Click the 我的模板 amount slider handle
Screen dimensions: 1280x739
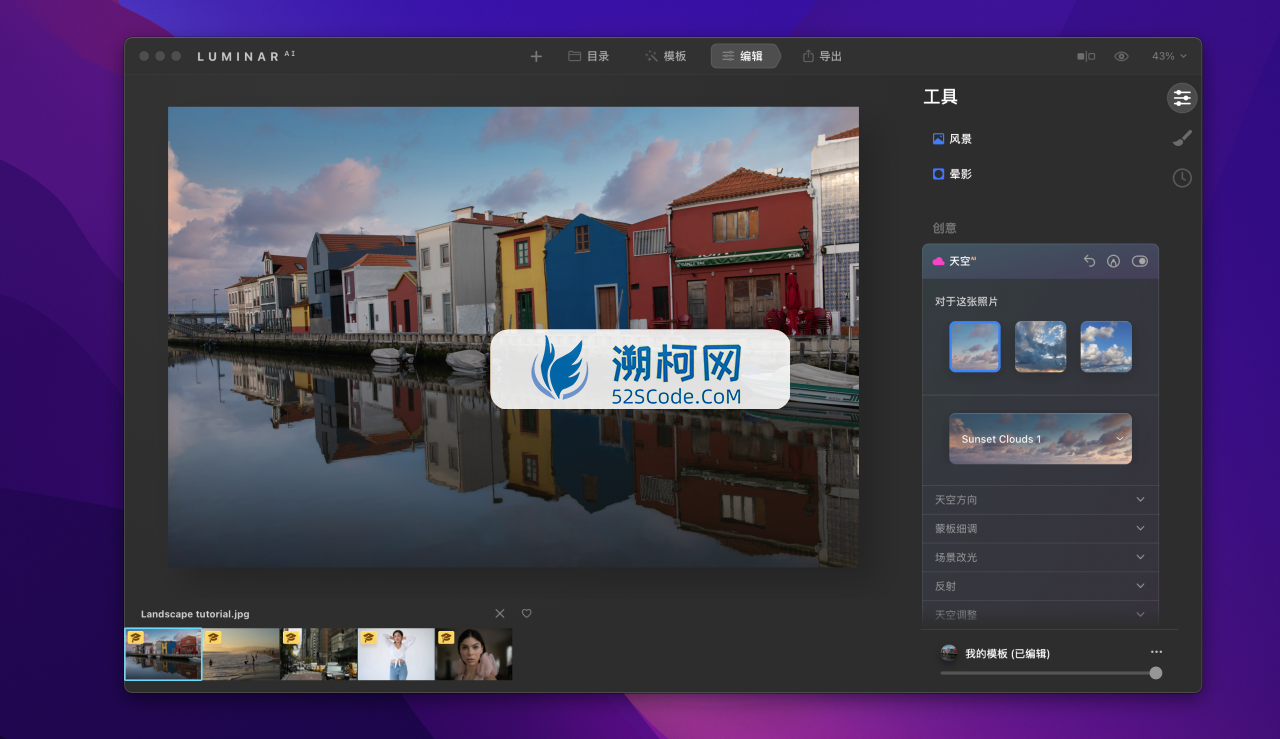(1156, 673)
